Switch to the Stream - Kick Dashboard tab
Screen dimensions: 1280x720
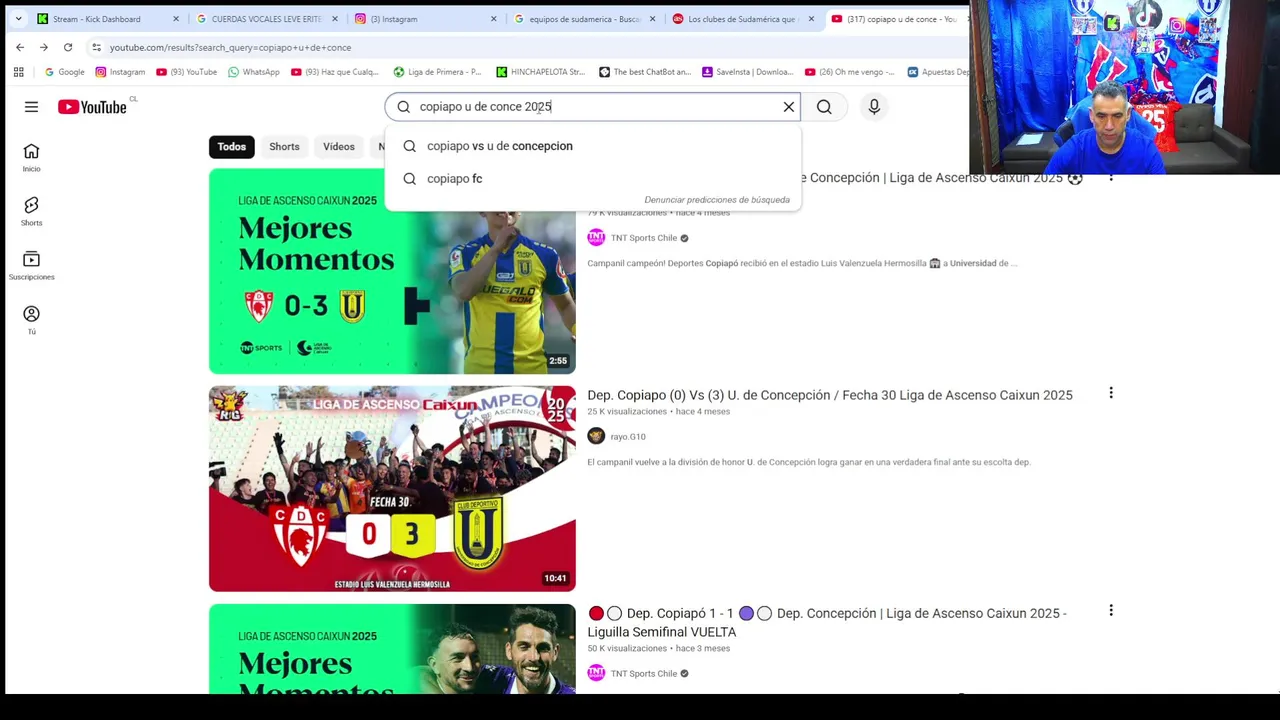click(x=107, y=19)
